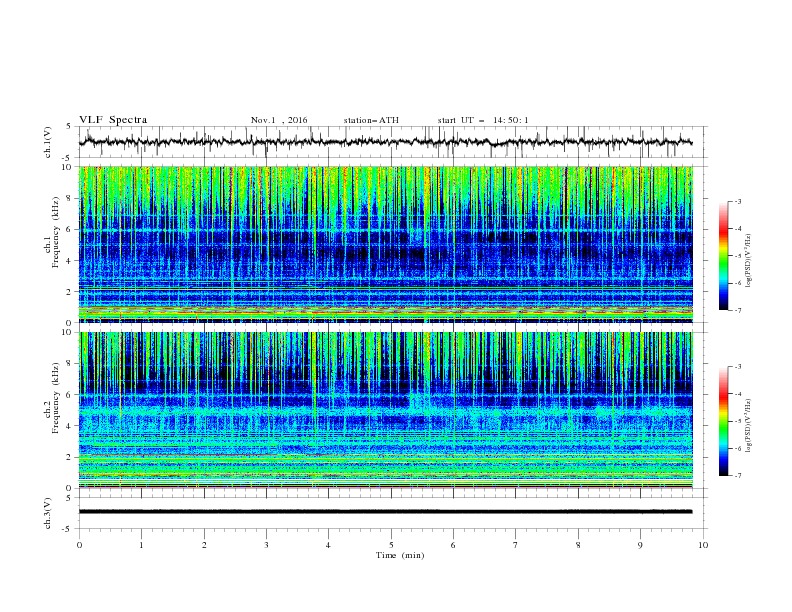
Task: Click inside the ch.2 spectrogram panel
Action: [x=385, y=410]
